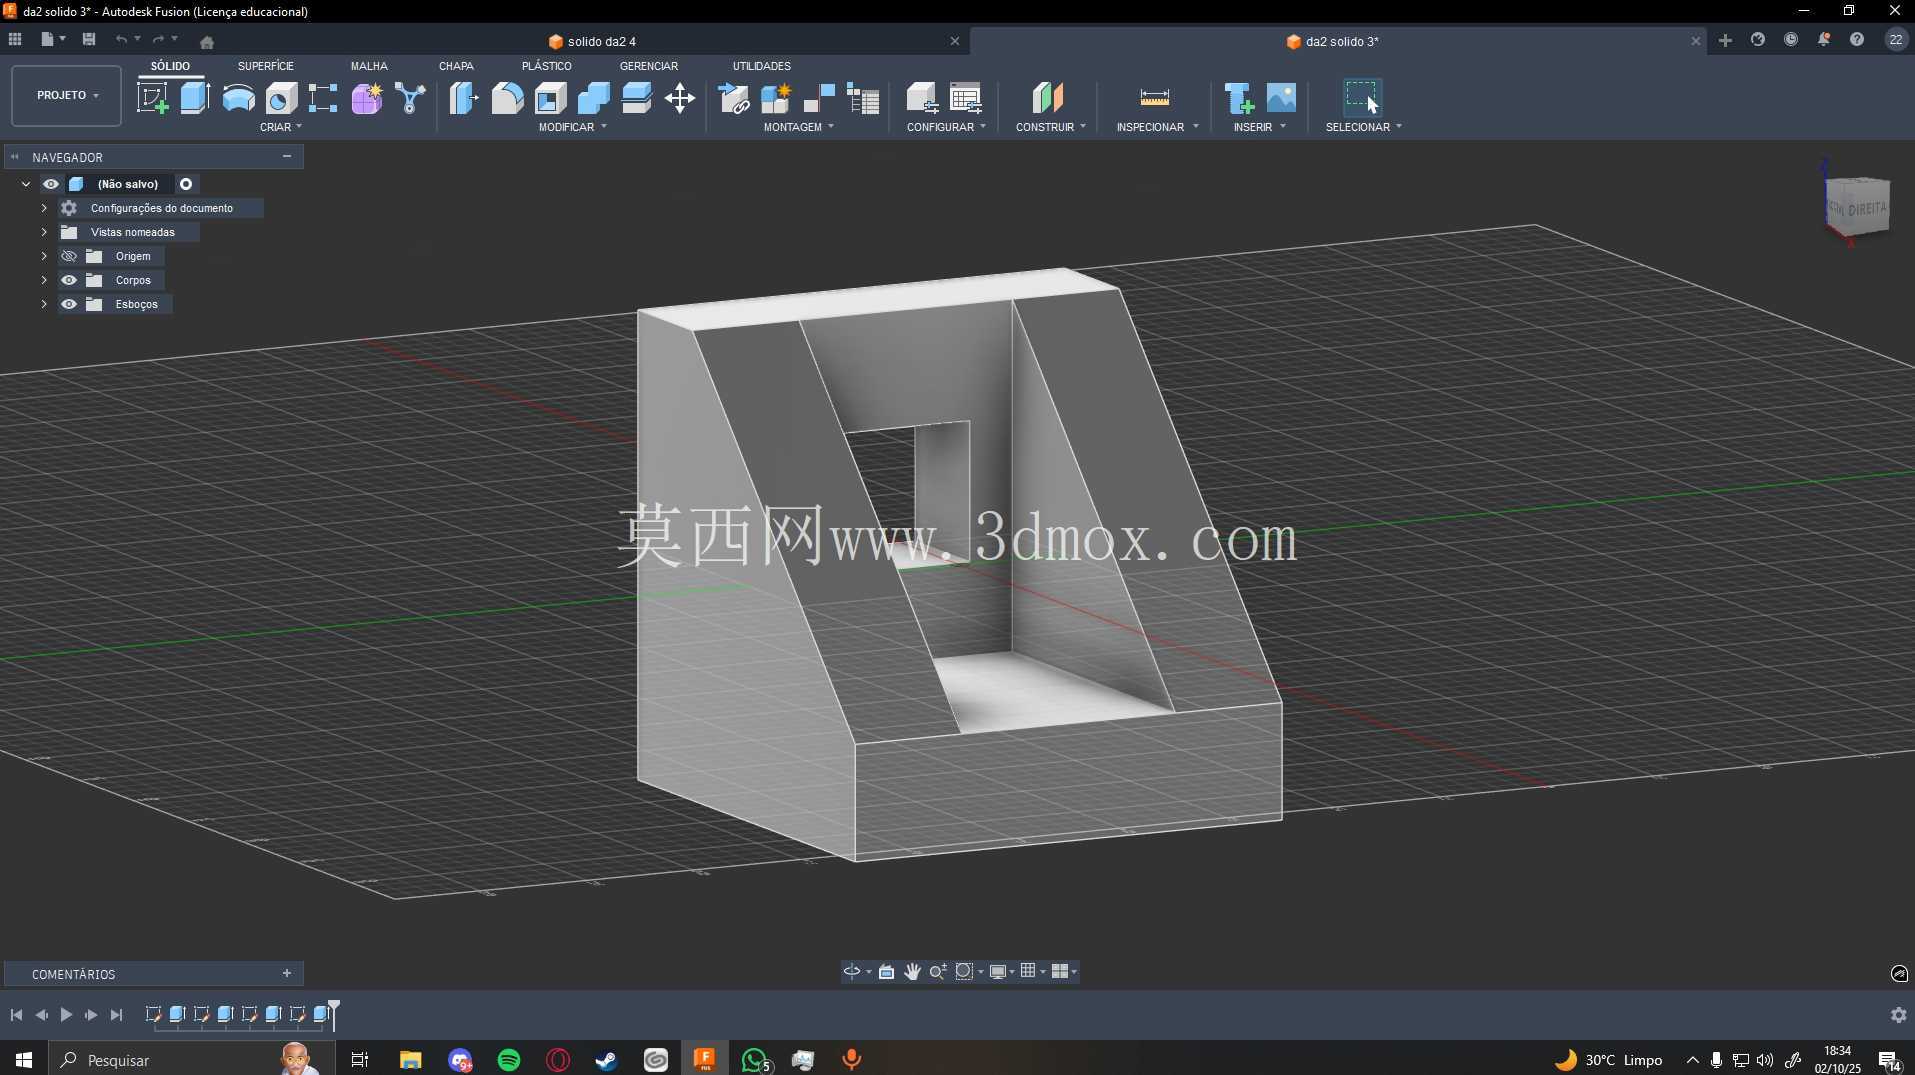Open a new design tab plus button
1915x1075 pixels.
click(1725, 40)
